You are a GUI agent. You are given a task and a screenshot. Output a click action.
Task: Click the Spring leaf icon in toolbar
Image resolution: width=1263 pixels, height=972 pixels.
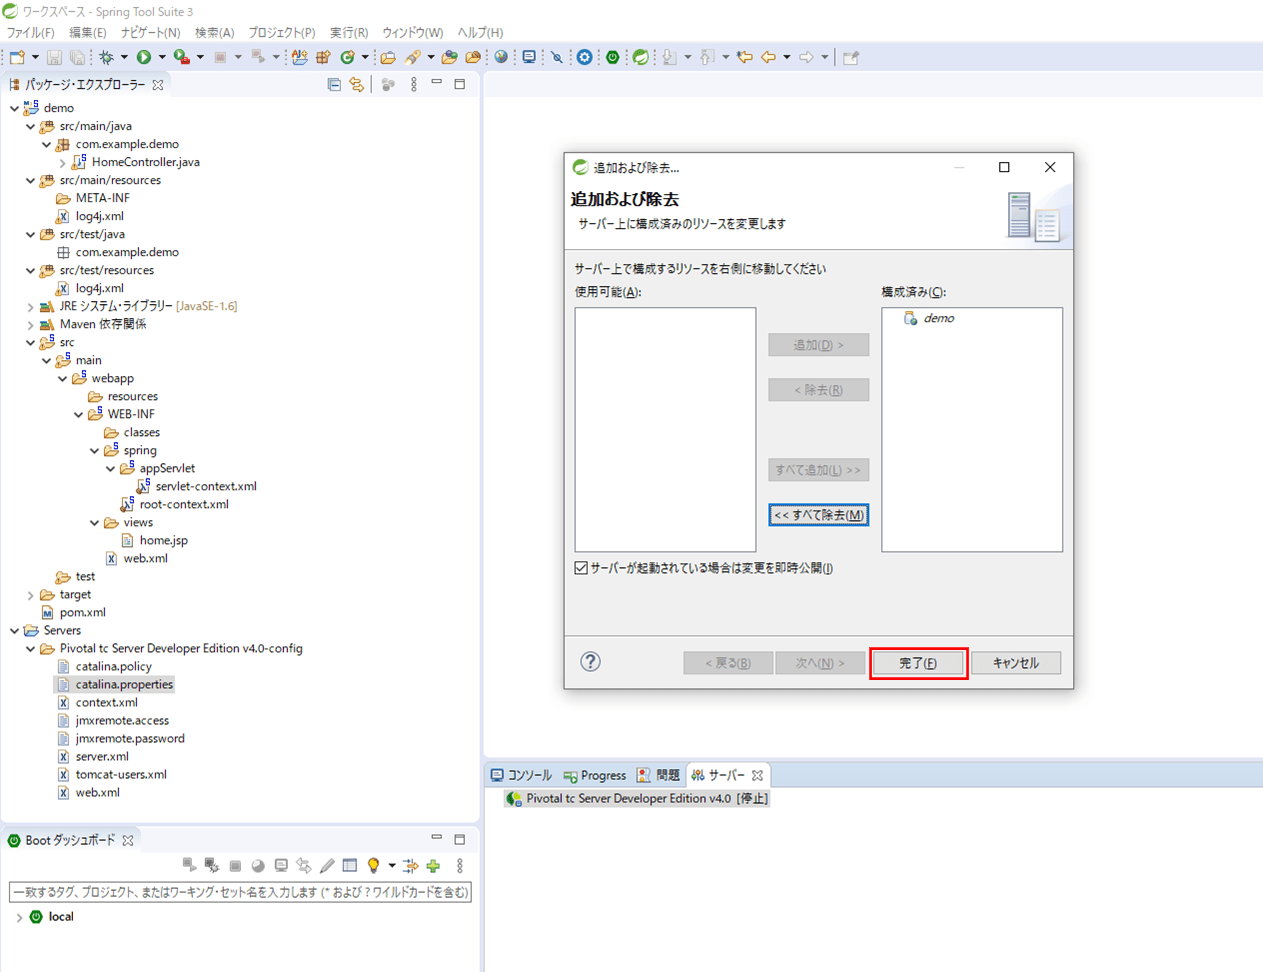coord(640,58)
